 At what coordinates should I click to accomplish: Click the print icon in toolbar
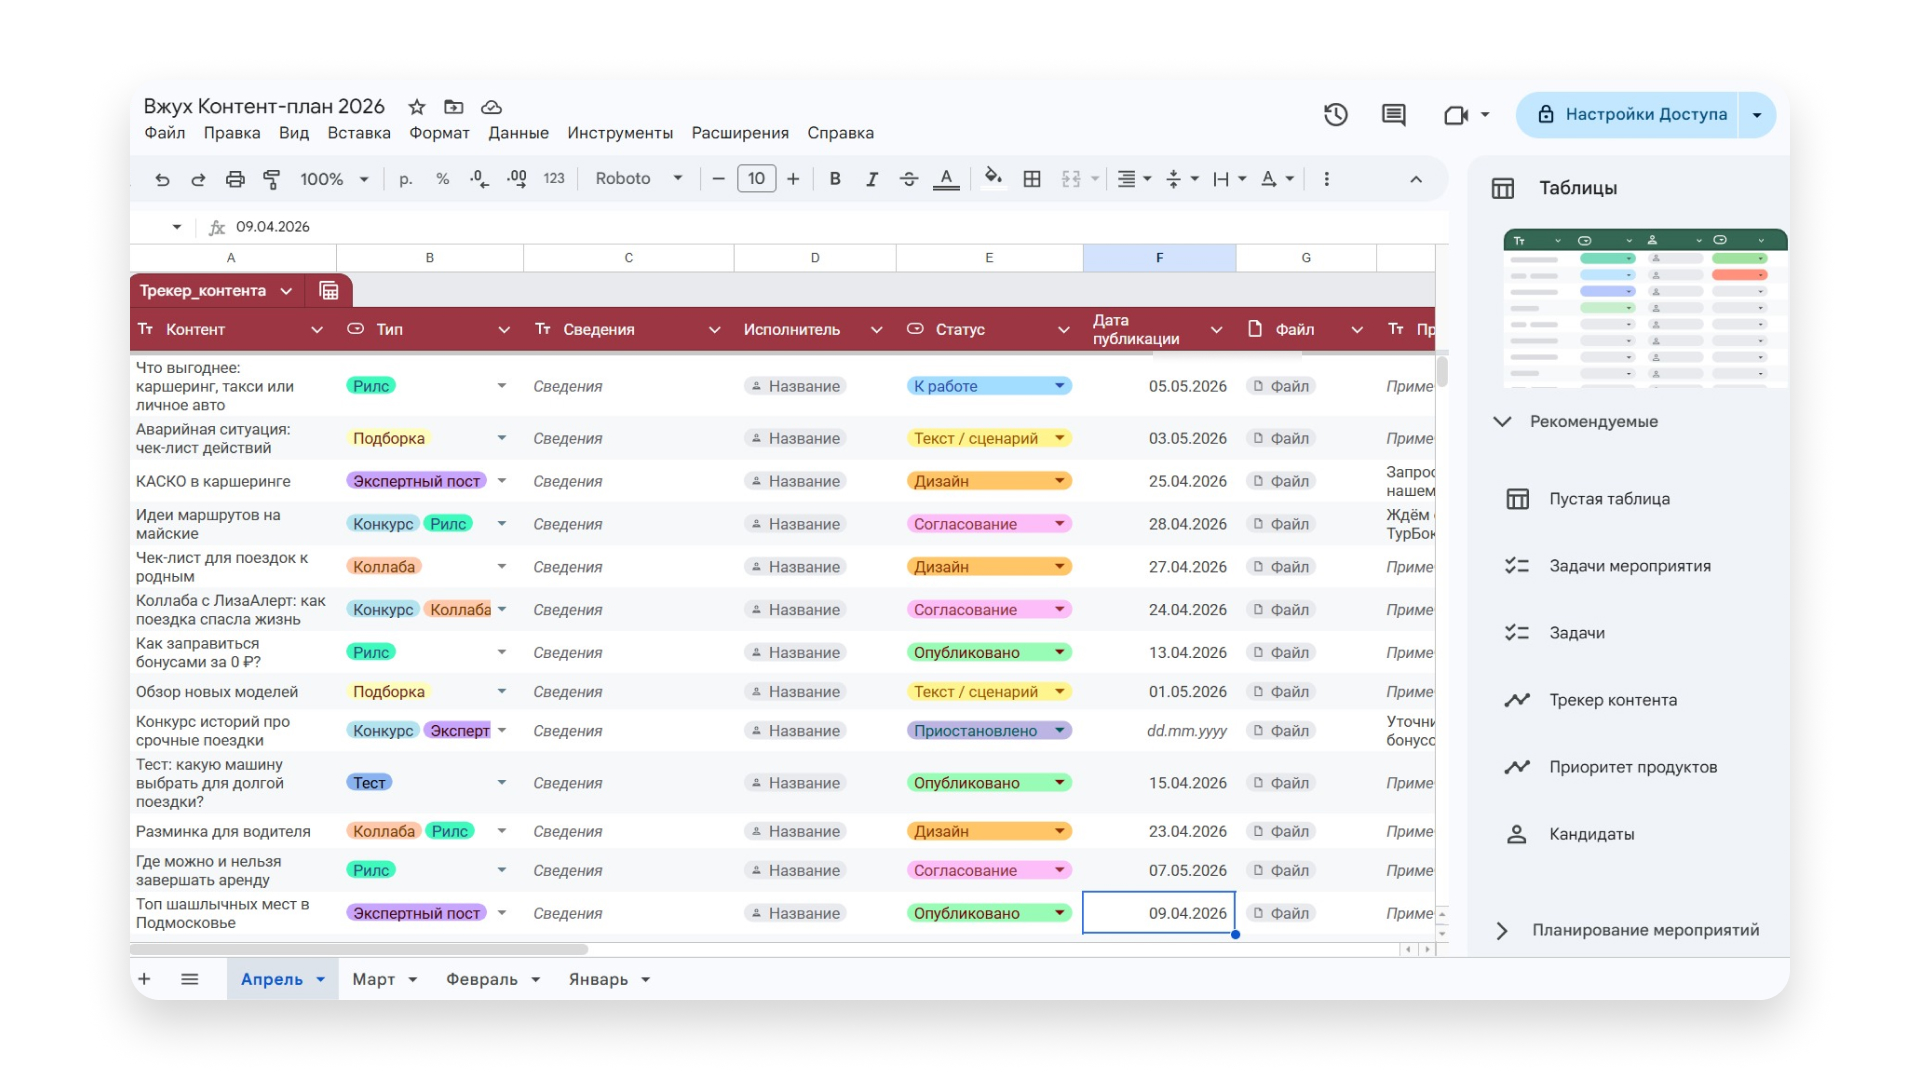click(x=235, y=179)
